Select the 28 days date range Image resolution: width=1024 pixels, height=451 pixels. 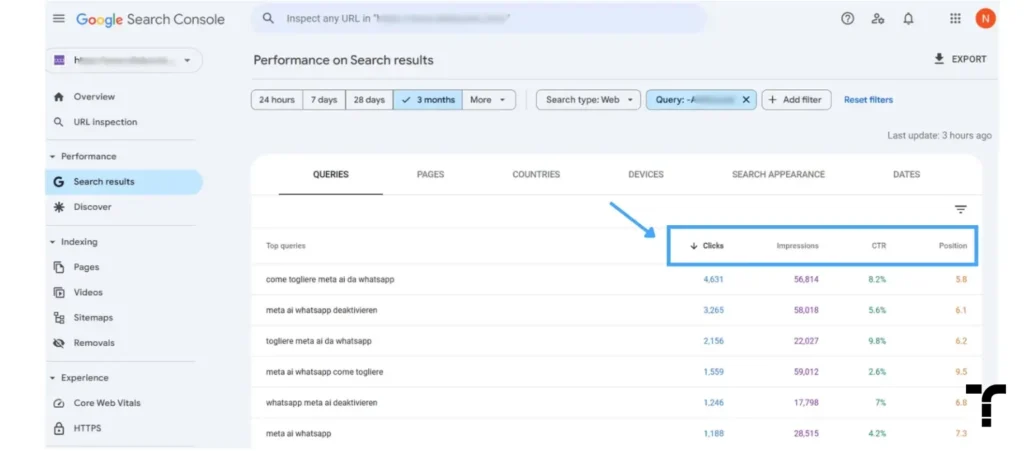click(369, 100)
